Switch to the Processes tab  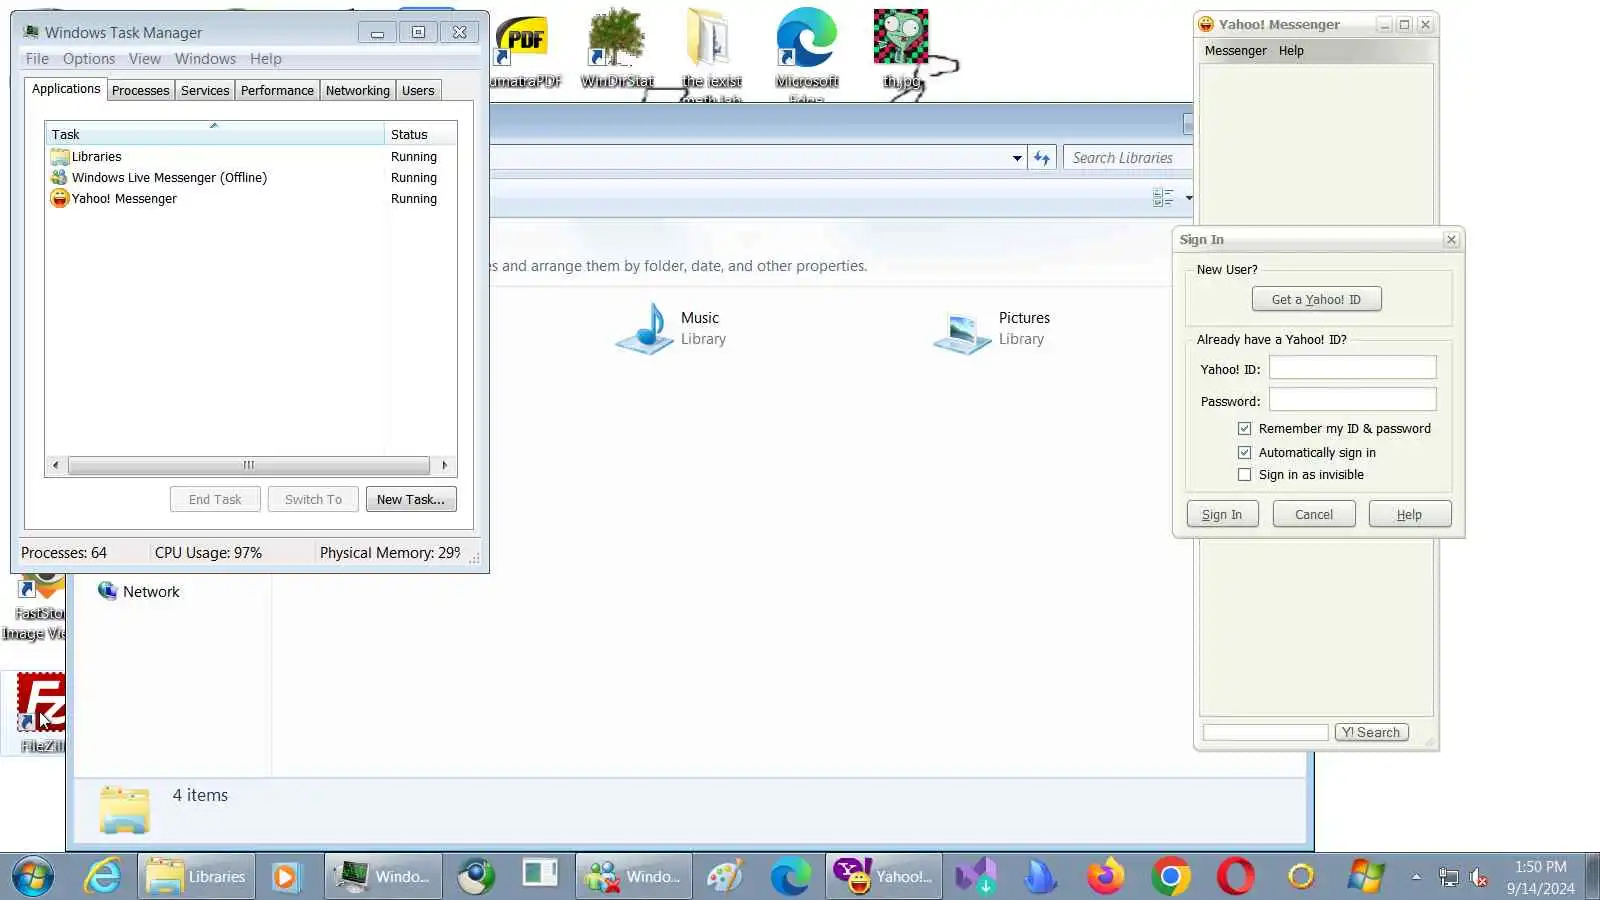coord(141,91)
